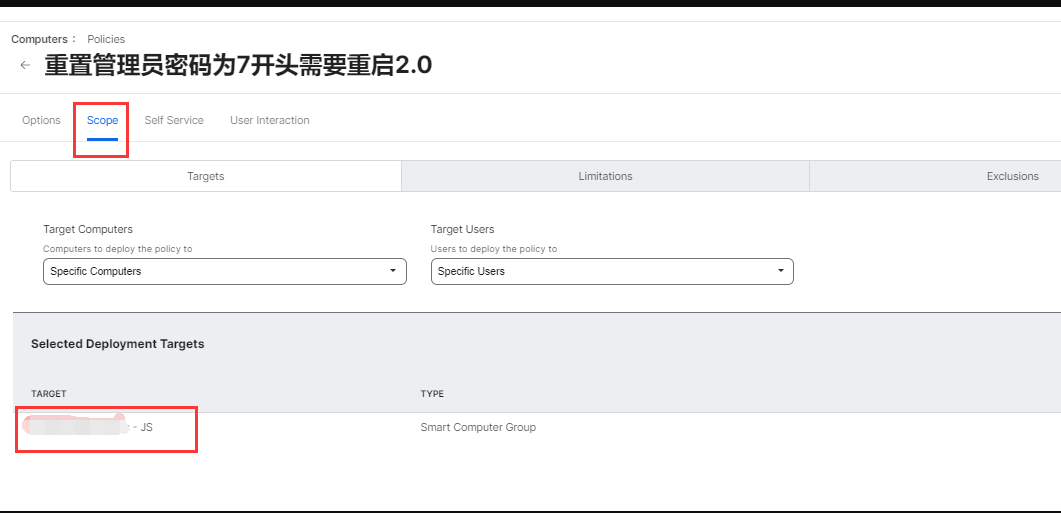The width and height of the screenshot is (1061, 513).
Task: Open the Self Service tab
Action: click(174, 120)
